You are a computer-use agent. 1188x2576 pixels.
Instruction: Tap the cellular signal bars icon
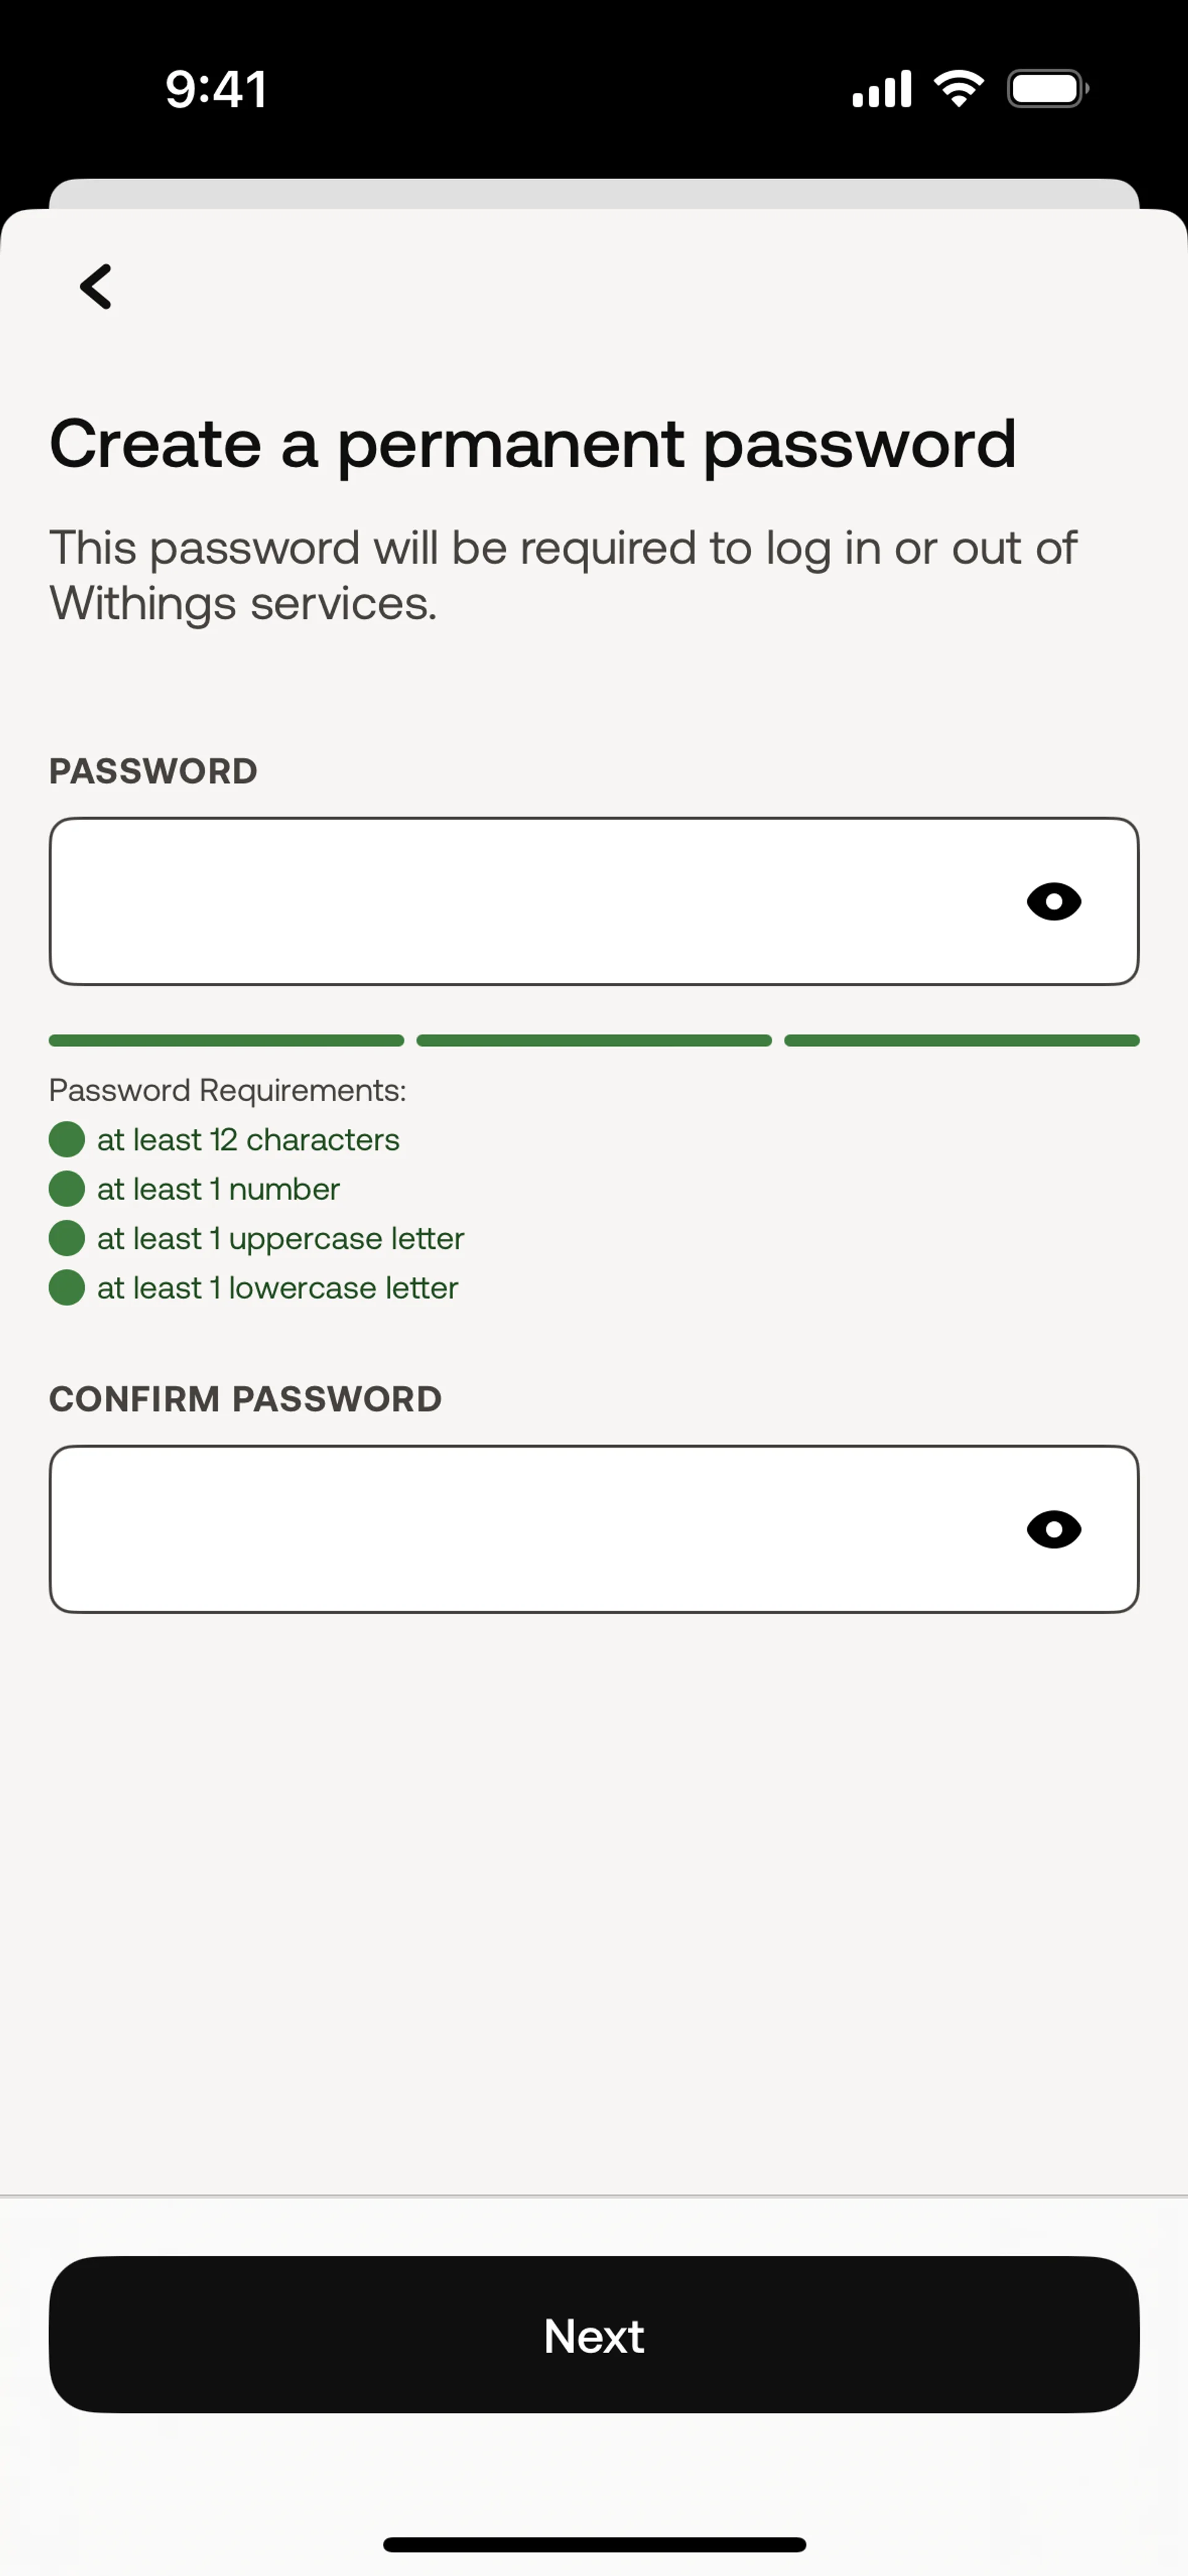pos(881,89)
